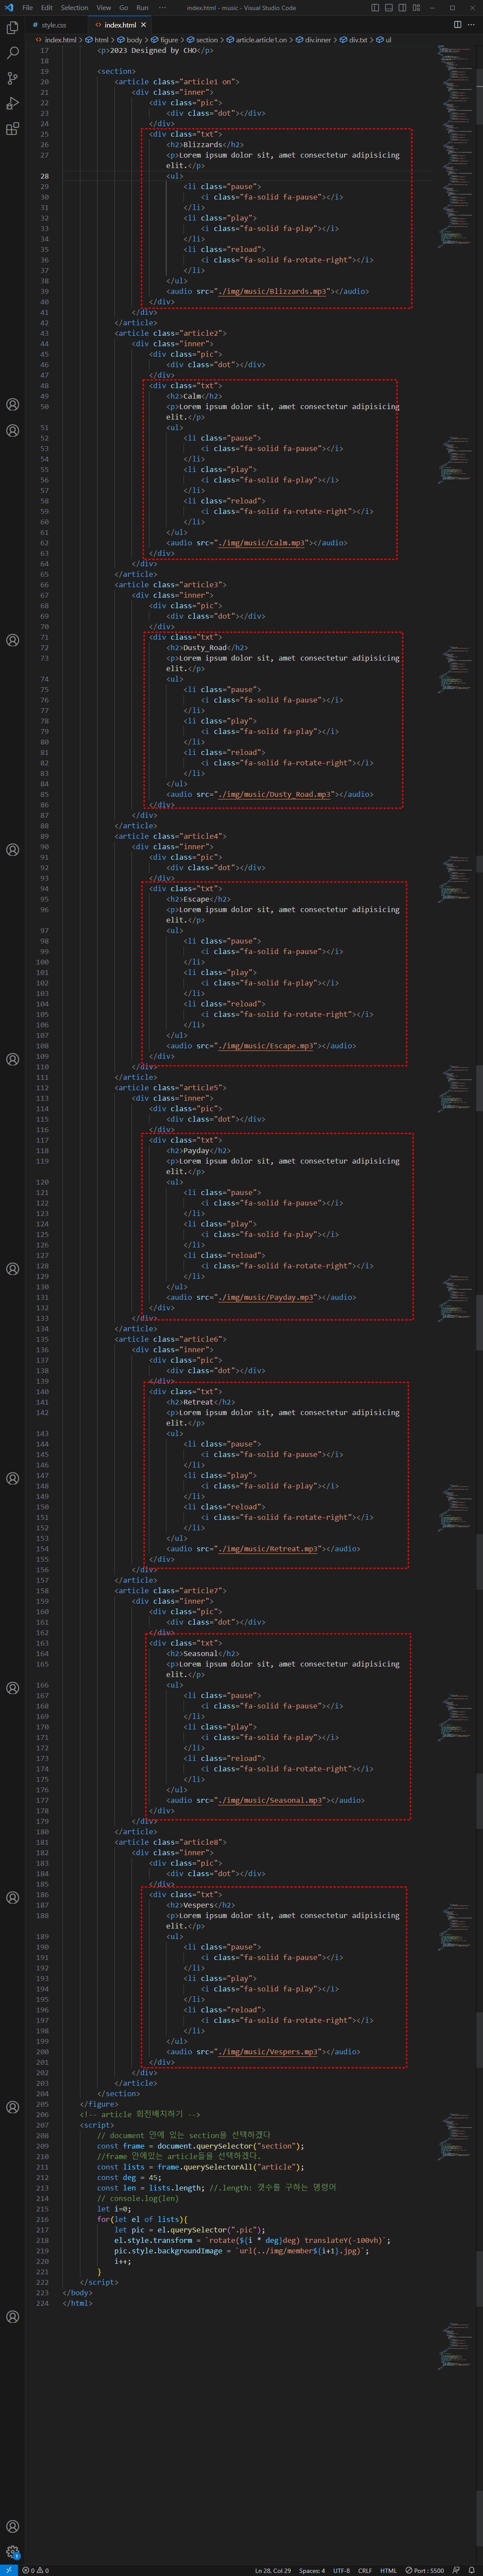
Task: Follow the ./img/music/Vespers.mp3 link
Action: (269, 2052)
